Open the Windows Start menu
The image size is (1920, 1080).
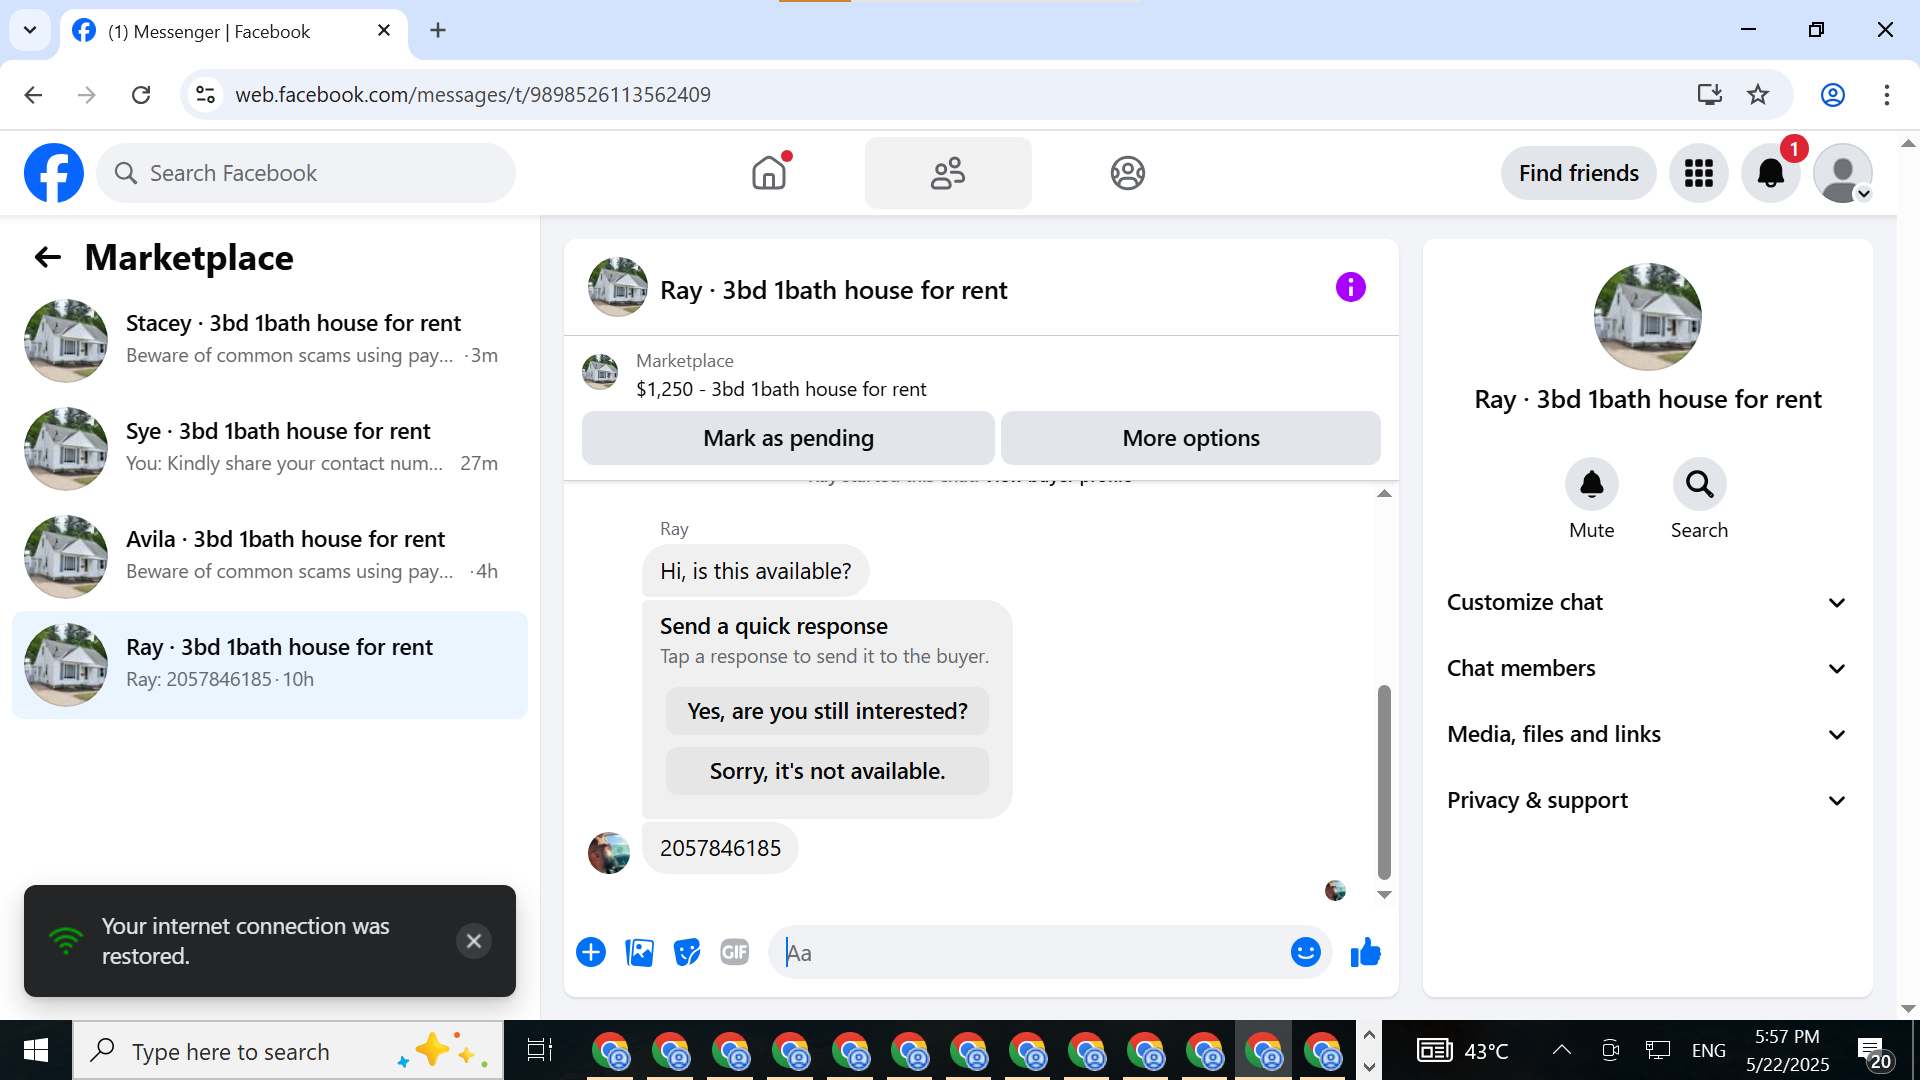(x=36, y=1050)
